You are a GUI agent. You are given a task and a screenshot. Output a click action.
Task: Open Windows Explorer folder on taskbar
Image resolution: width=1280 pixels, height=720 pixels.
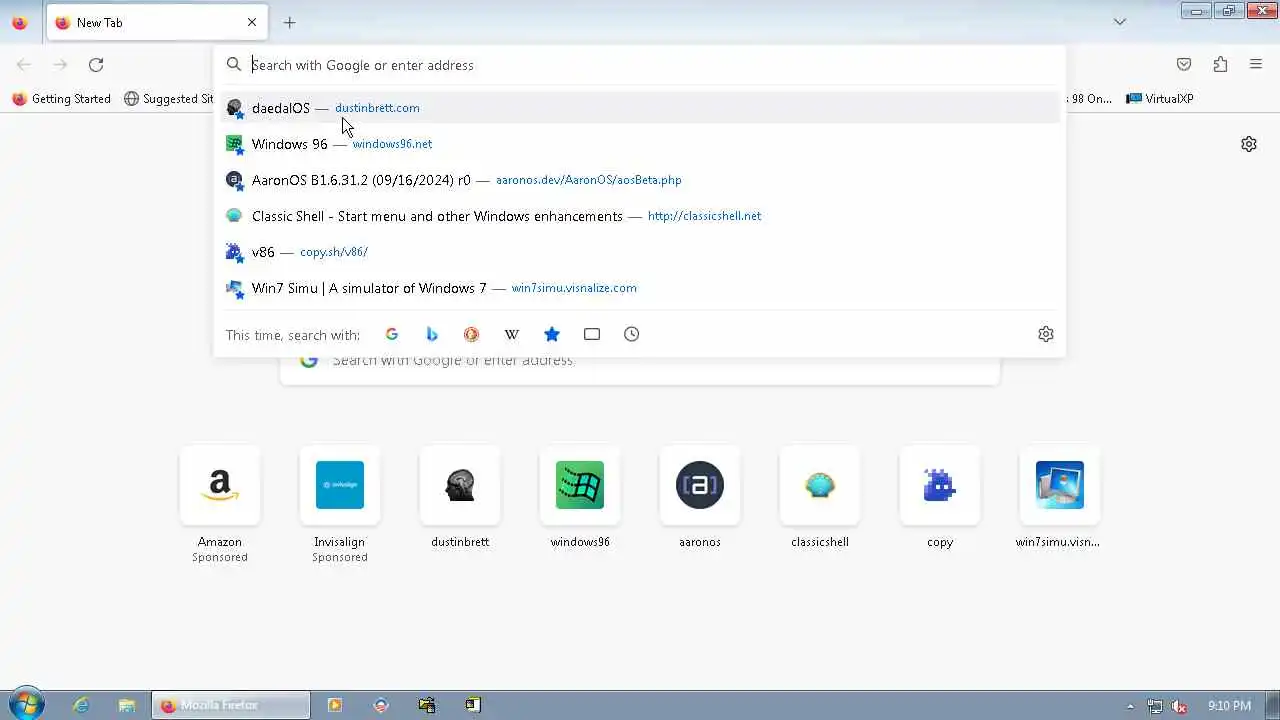[x=127, y=705]
